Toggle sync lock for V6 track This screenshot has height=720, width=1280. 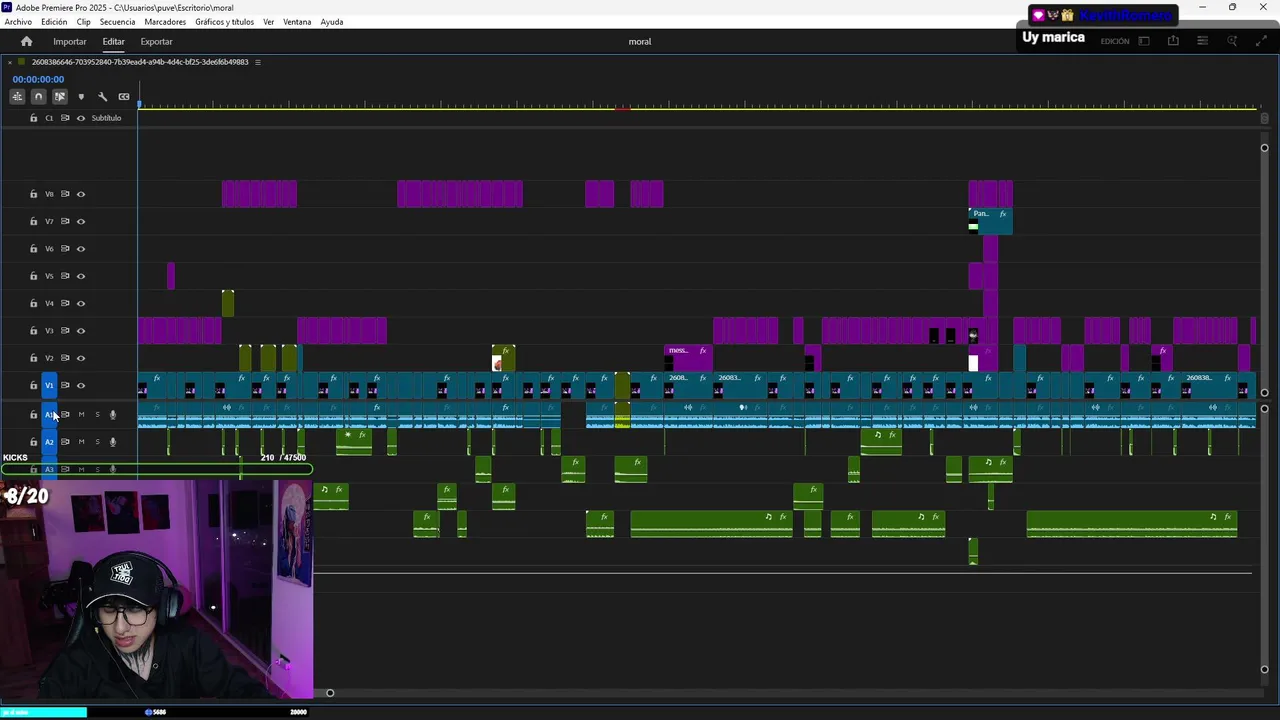[65, 249]
